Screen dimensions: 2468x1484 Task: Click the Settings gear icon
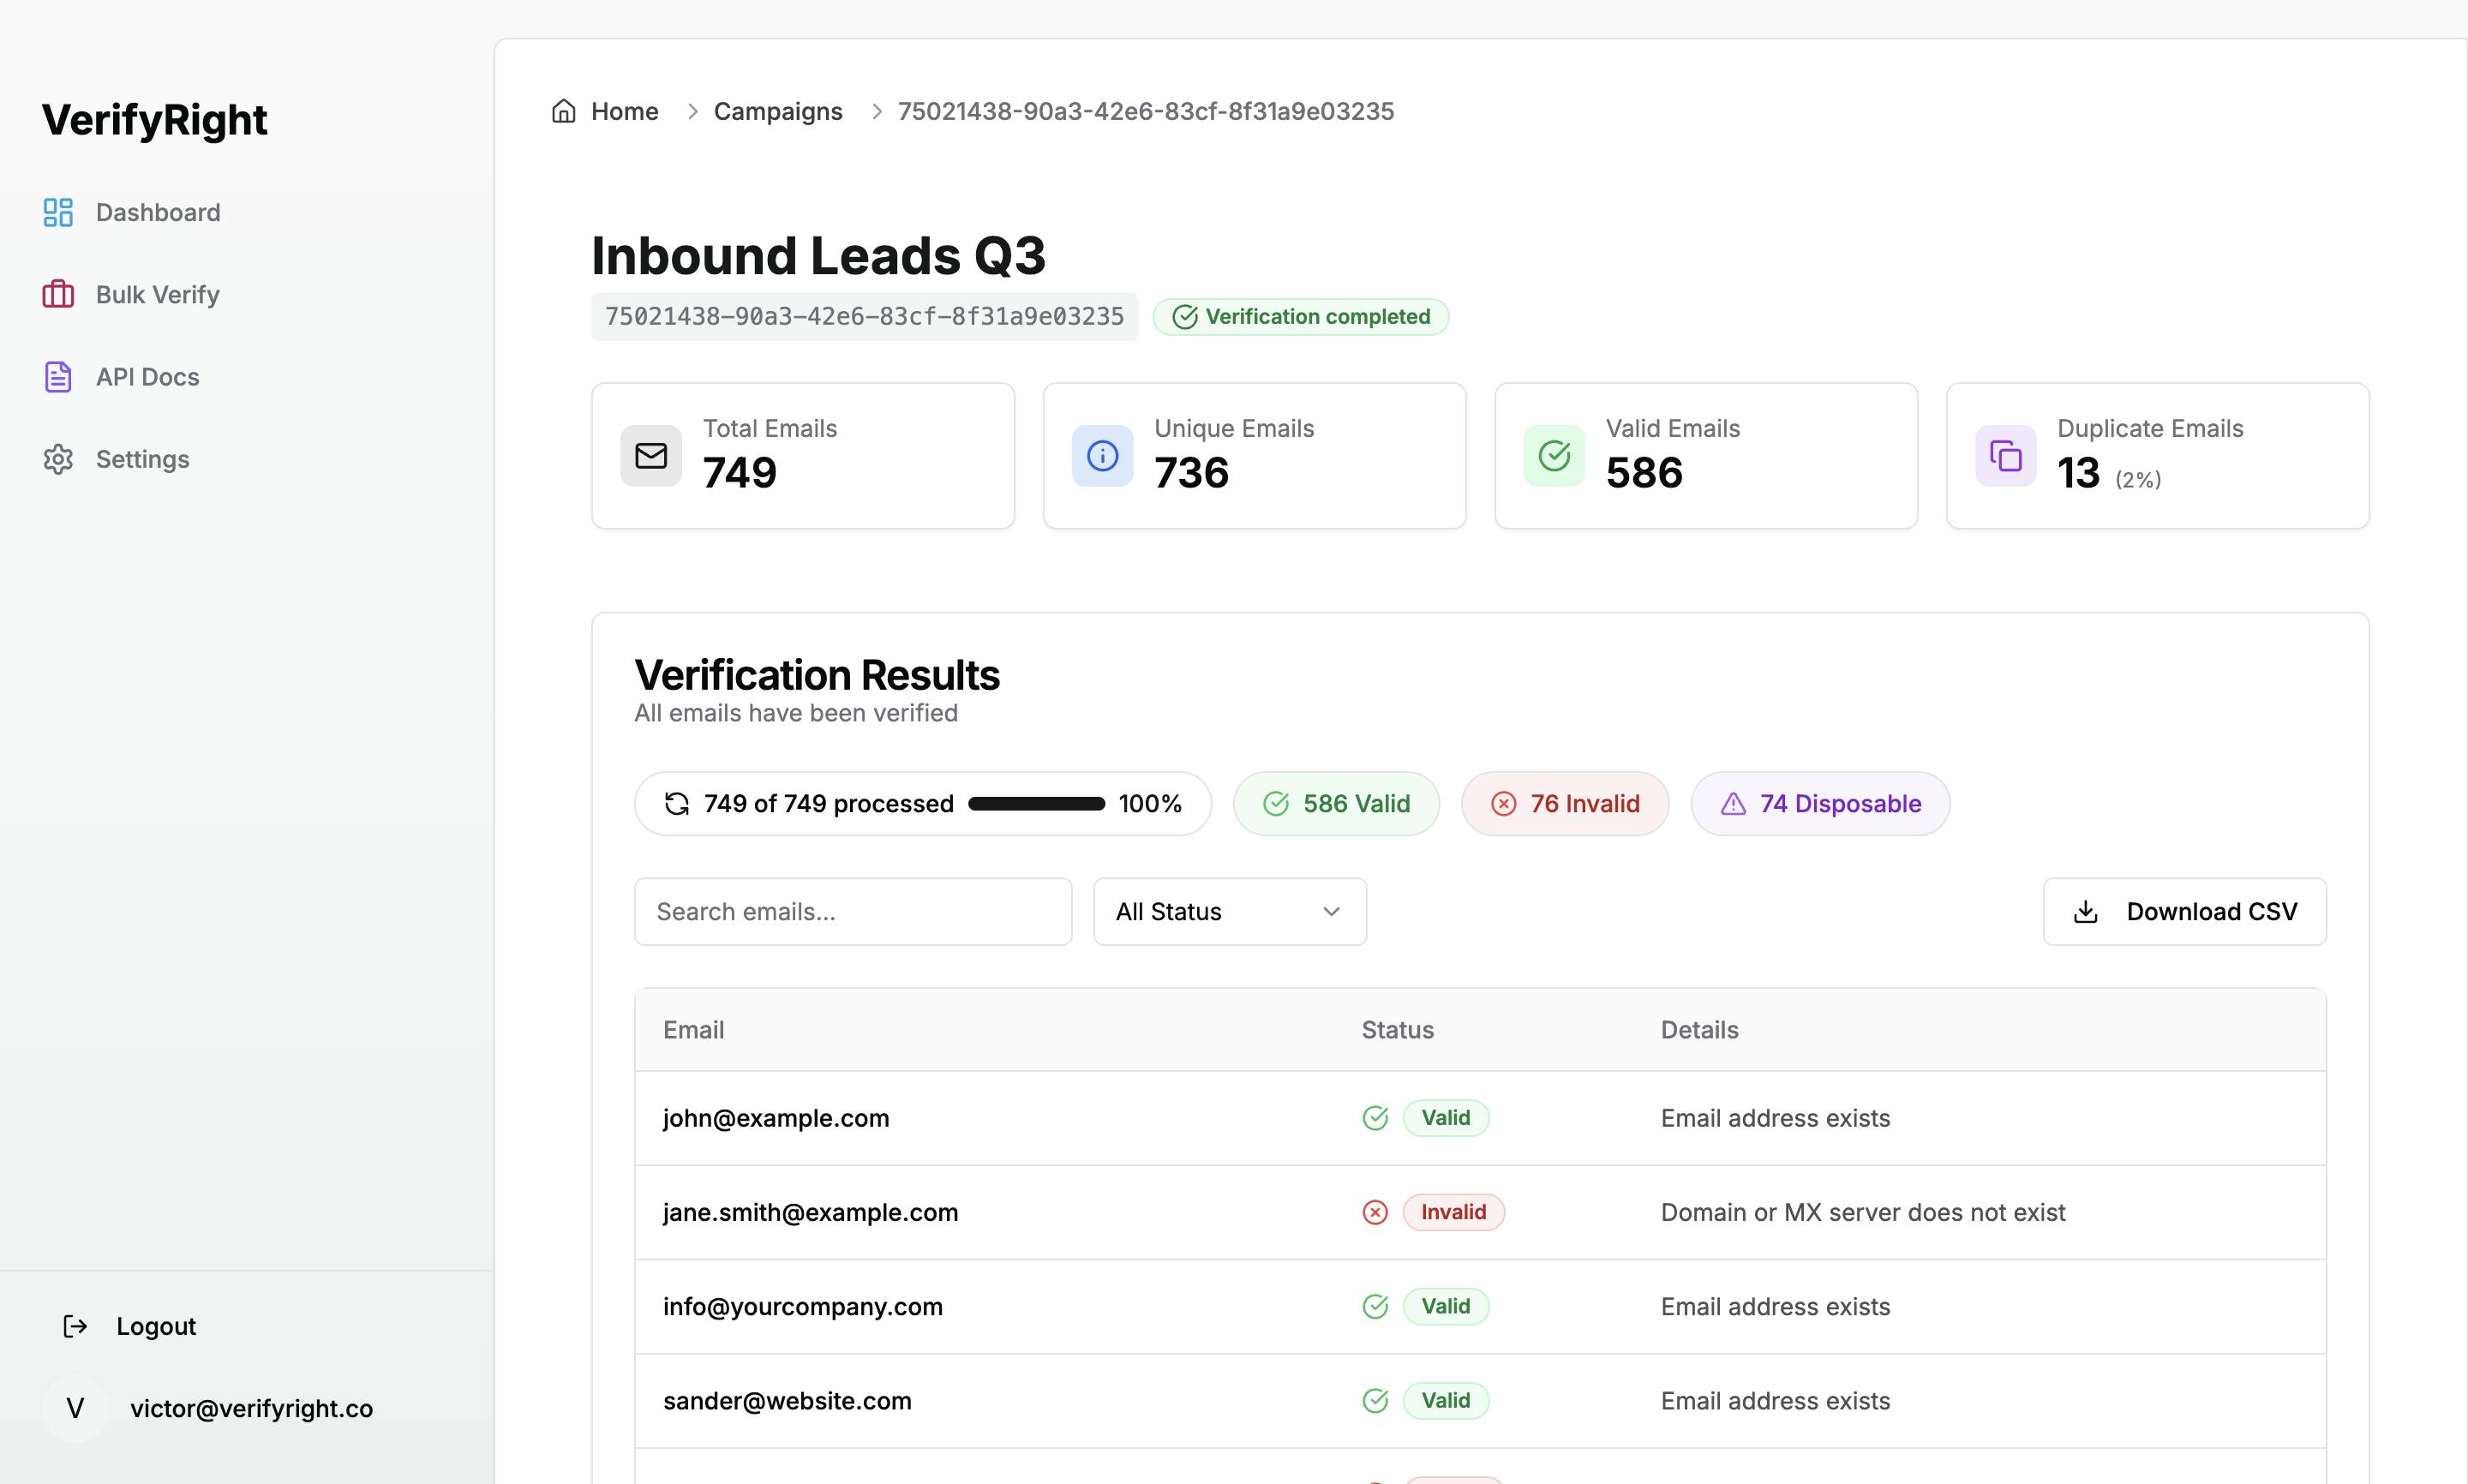(58, 459)
